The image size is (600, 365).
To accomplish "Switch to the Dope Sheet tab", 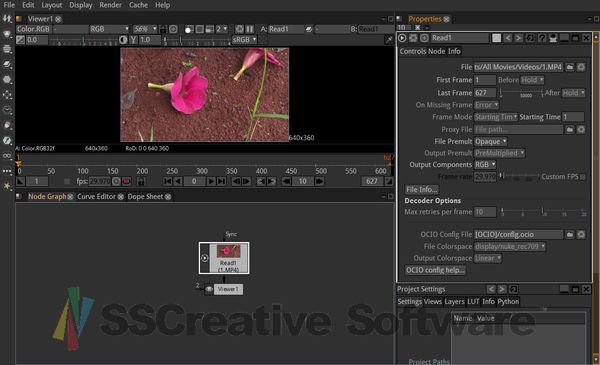I will point(145,197).
